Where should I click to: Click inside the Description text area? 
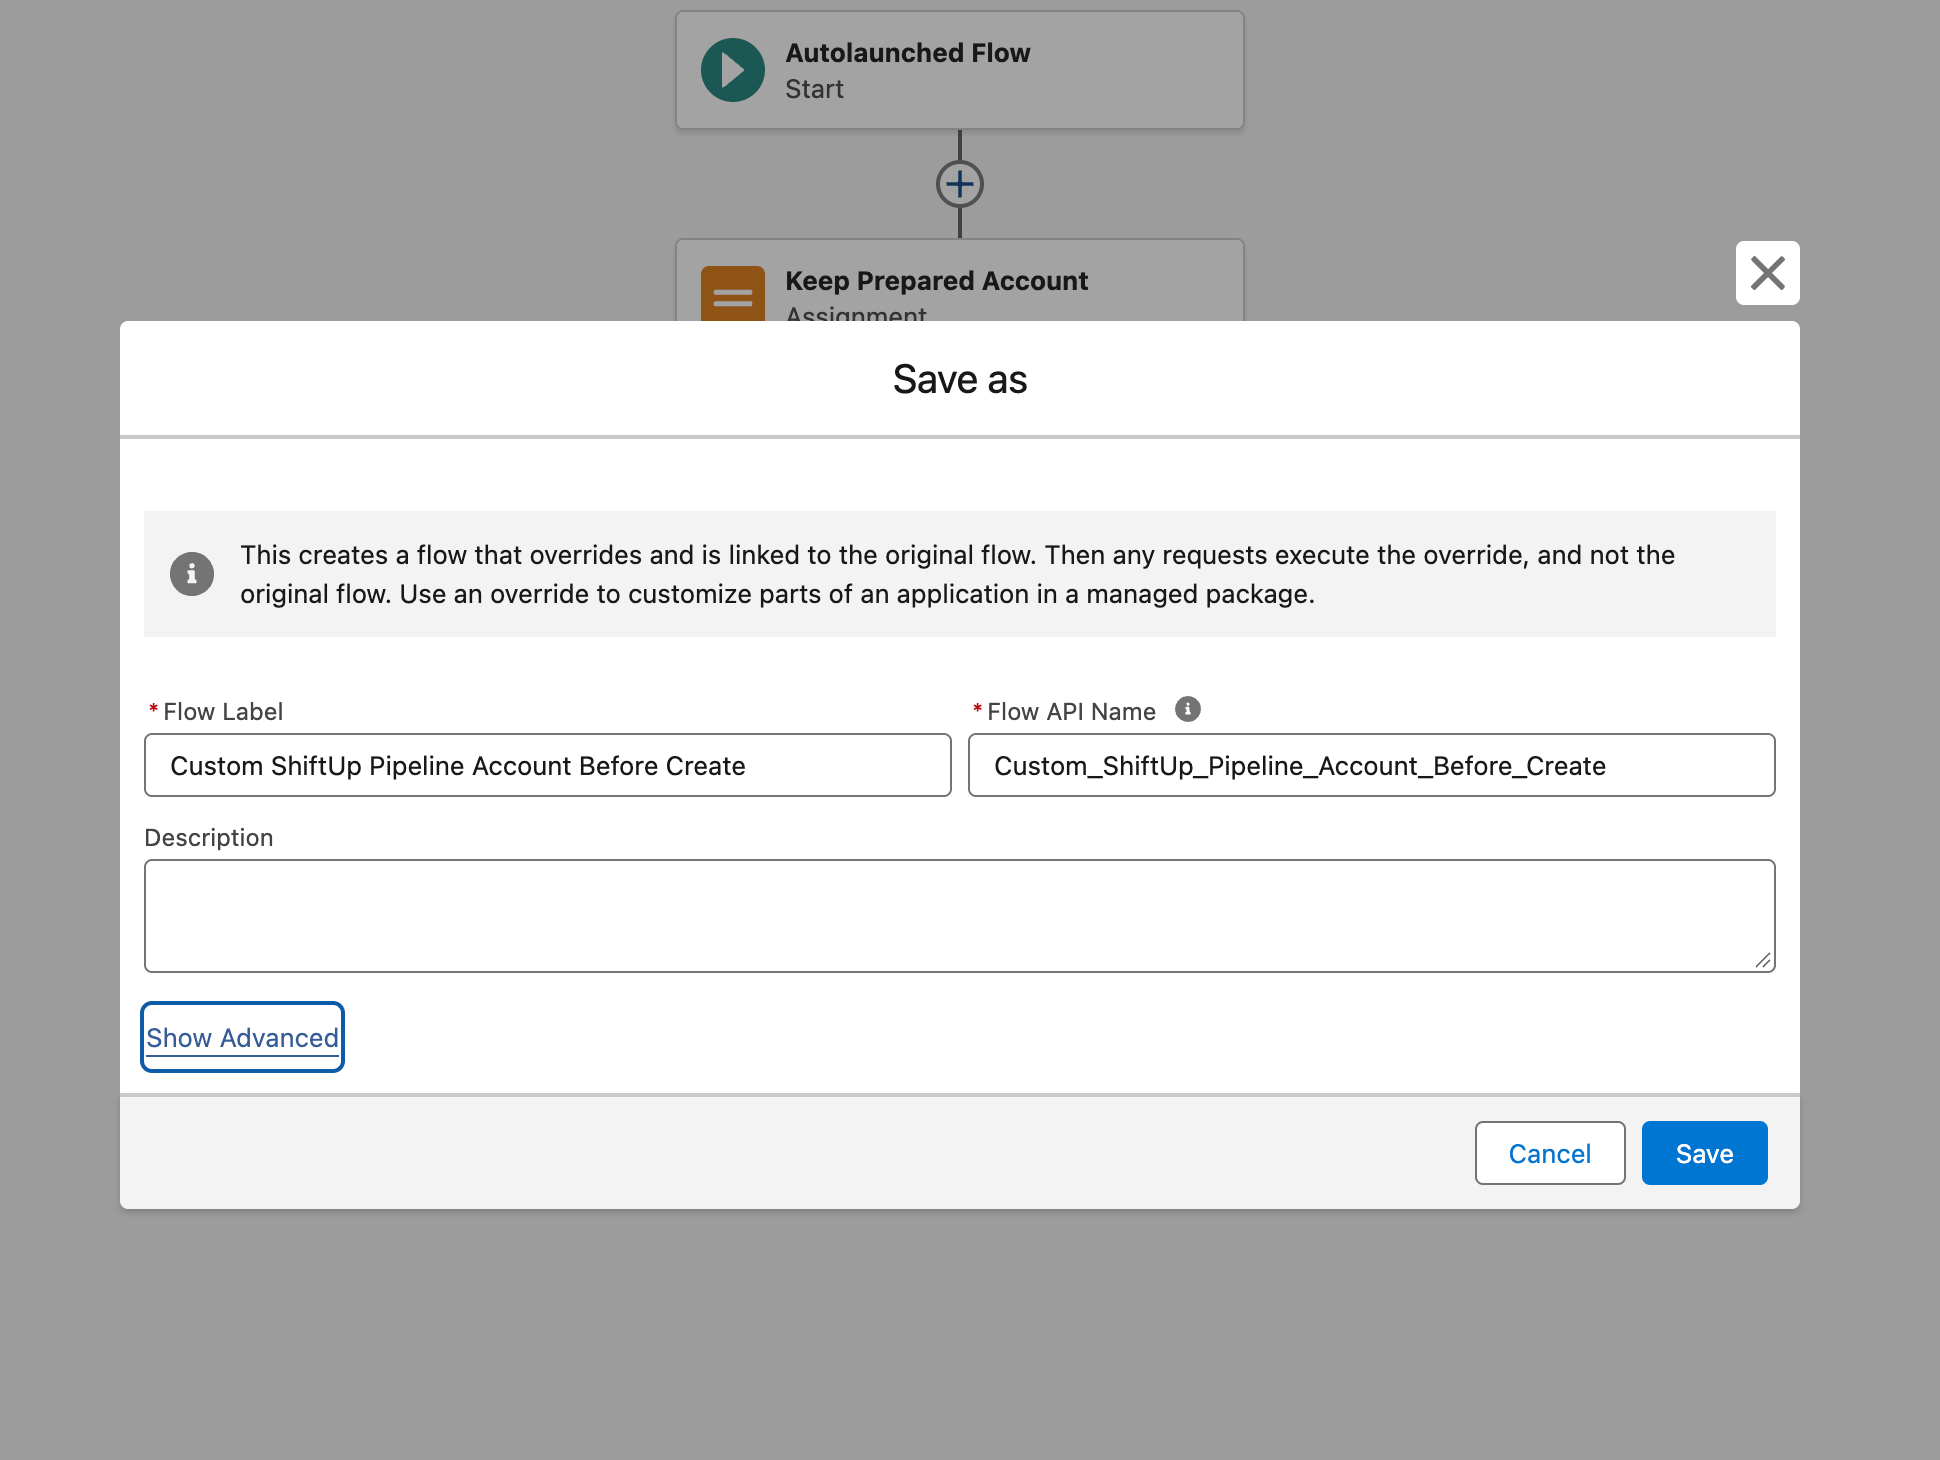[x=960, y=916]
